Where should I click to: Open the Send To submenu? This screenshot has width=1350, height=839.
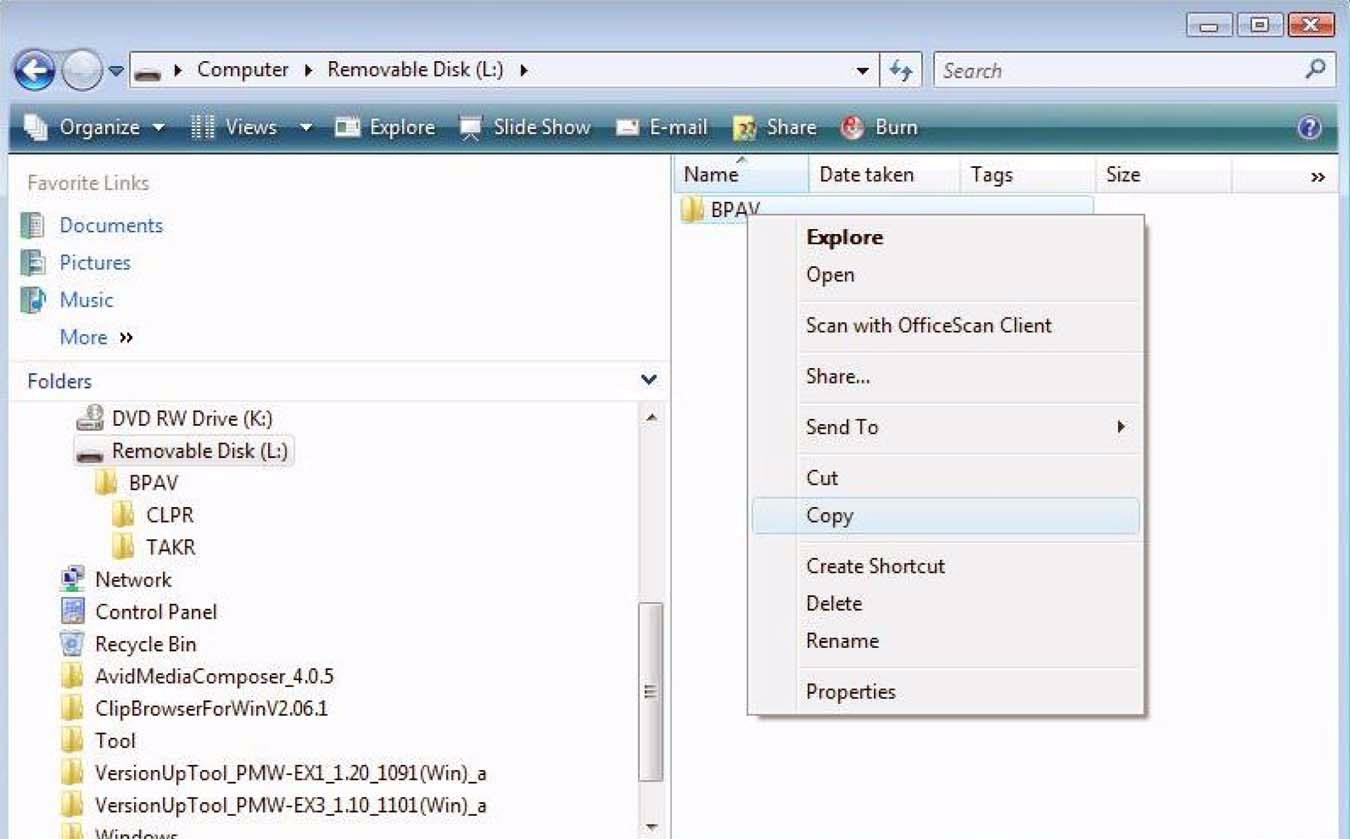842,427
